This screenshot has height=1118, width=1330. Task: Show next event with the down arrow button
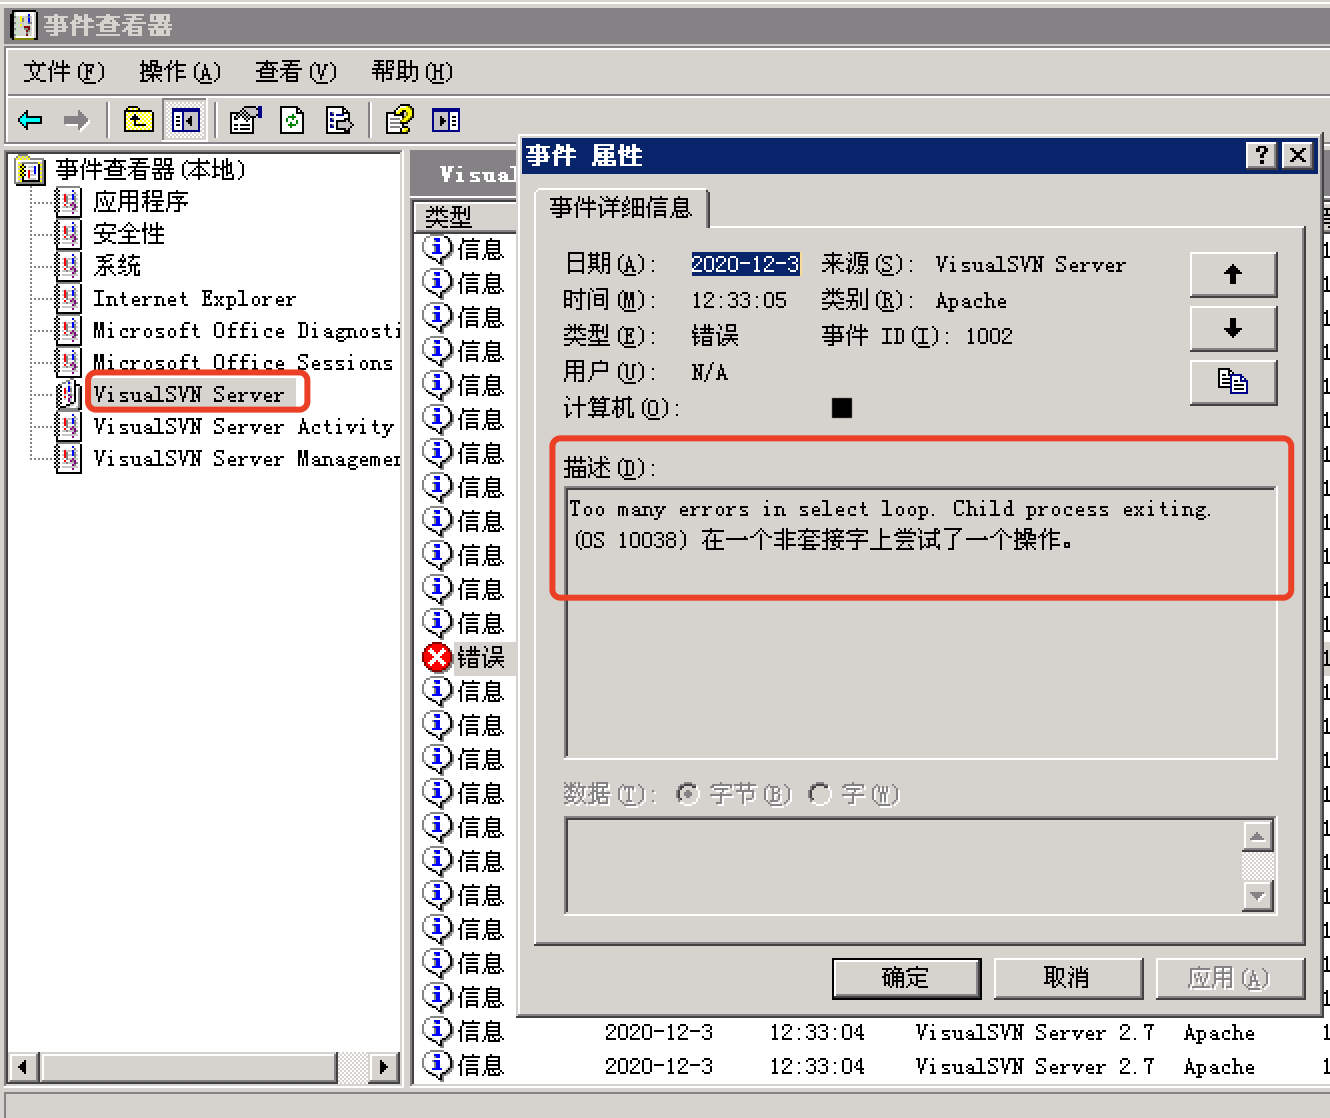coord(1233,328)
